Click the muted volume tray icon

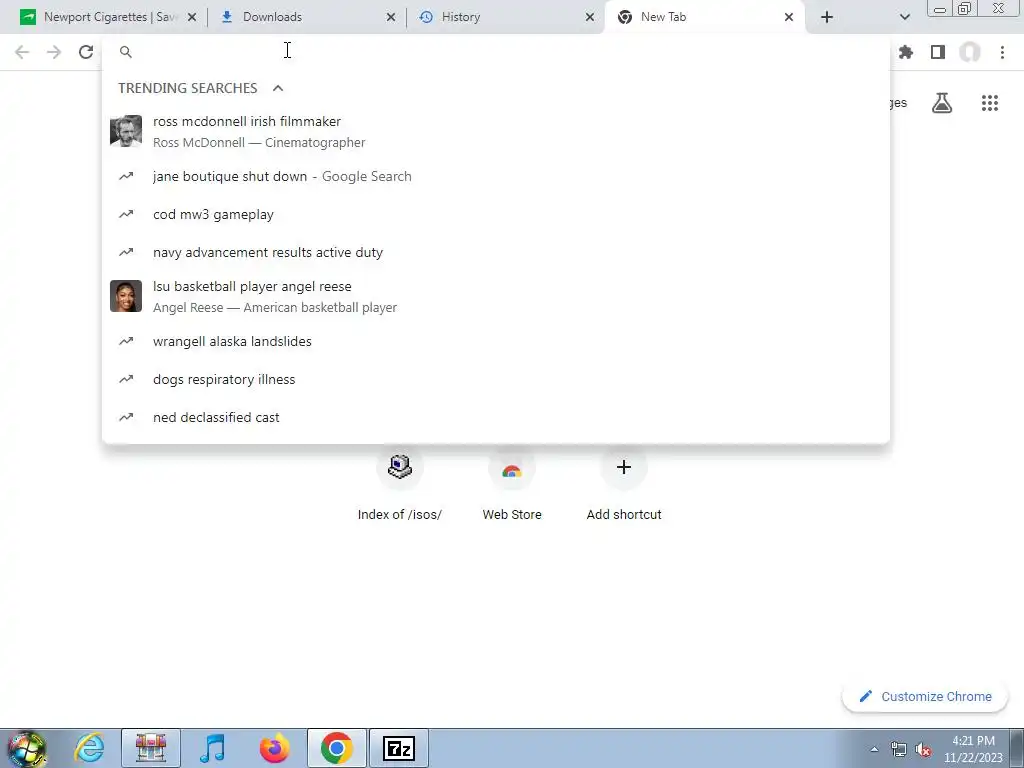click(923, 750)
